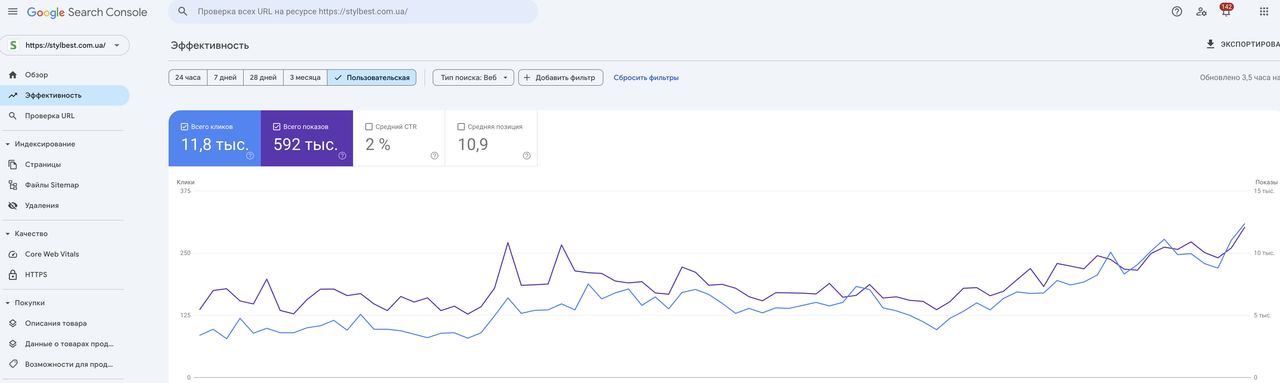The width and height of the screenshot is (1280, 383).
Task: Click help icon on Средняя позиция card
Action: tap(526, 156)
